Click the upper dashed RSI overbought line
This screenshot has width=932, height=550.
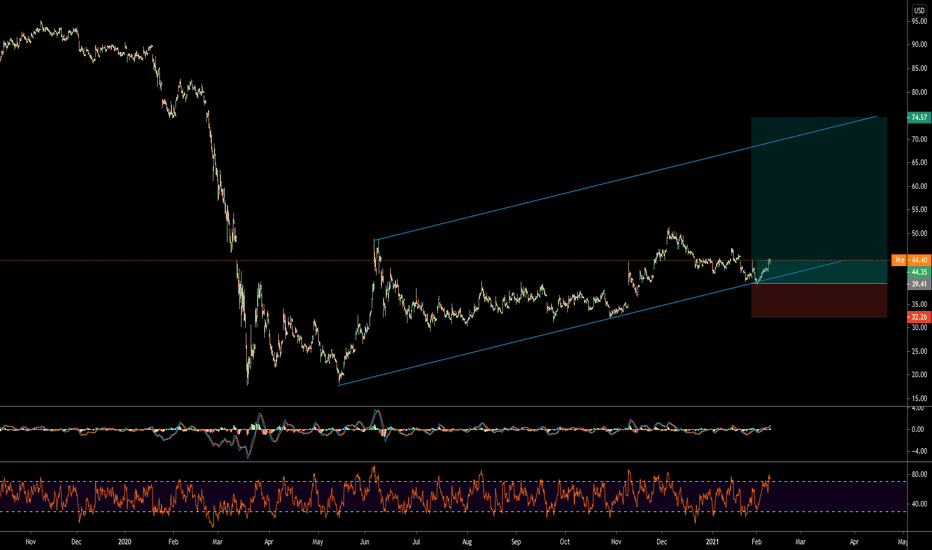pyautogui.click(x=452, y=482)
